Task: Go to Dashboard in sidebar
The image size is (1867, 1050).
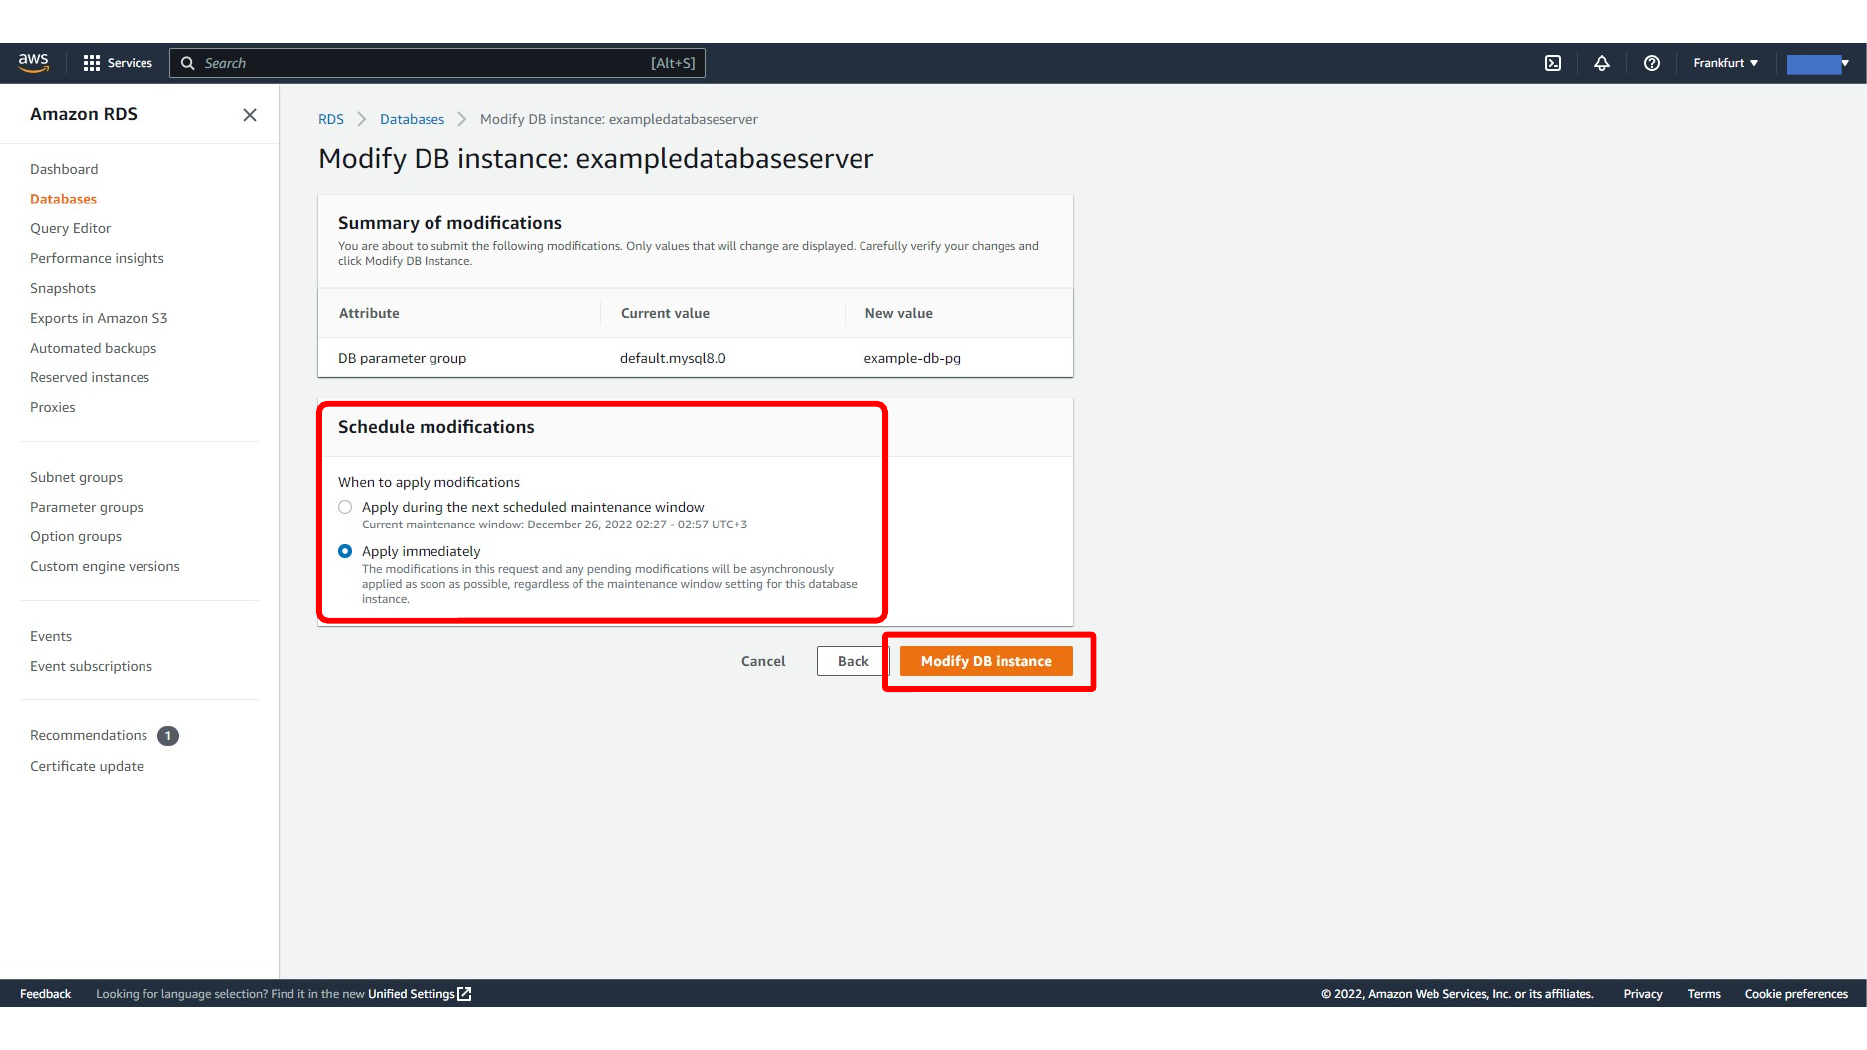Action: click(64, 169)
